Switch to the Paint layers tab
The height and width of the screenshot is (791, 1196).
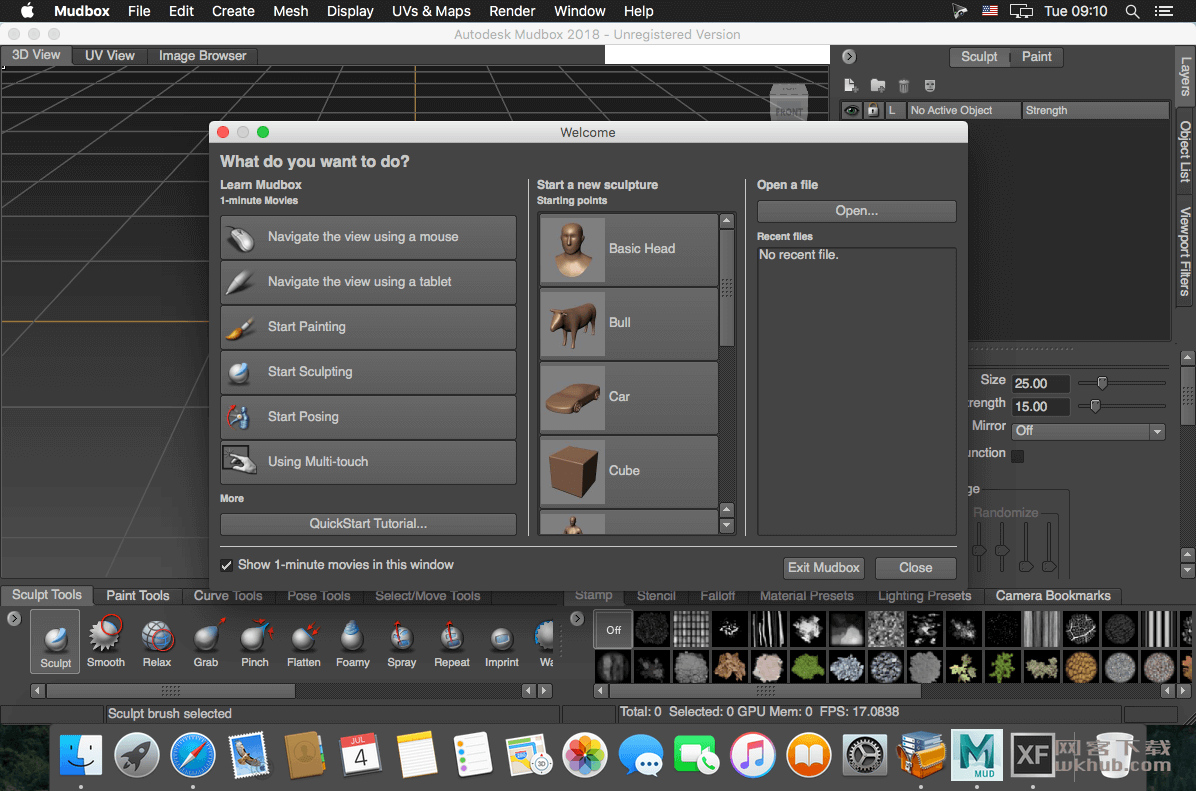coord(1036,56)
